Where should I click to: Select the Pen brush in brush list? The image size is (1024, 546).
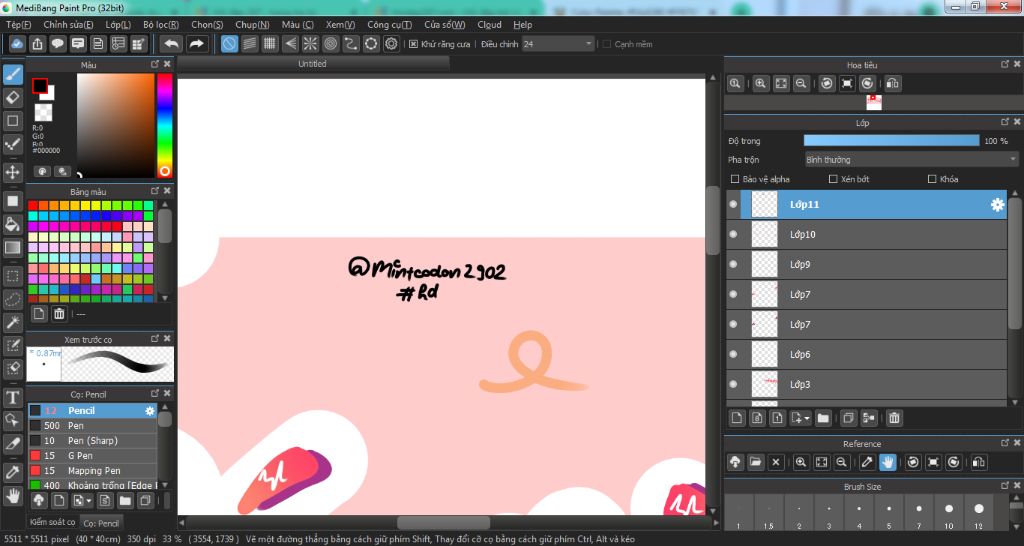pyautogui.click(x=92, y=426)
